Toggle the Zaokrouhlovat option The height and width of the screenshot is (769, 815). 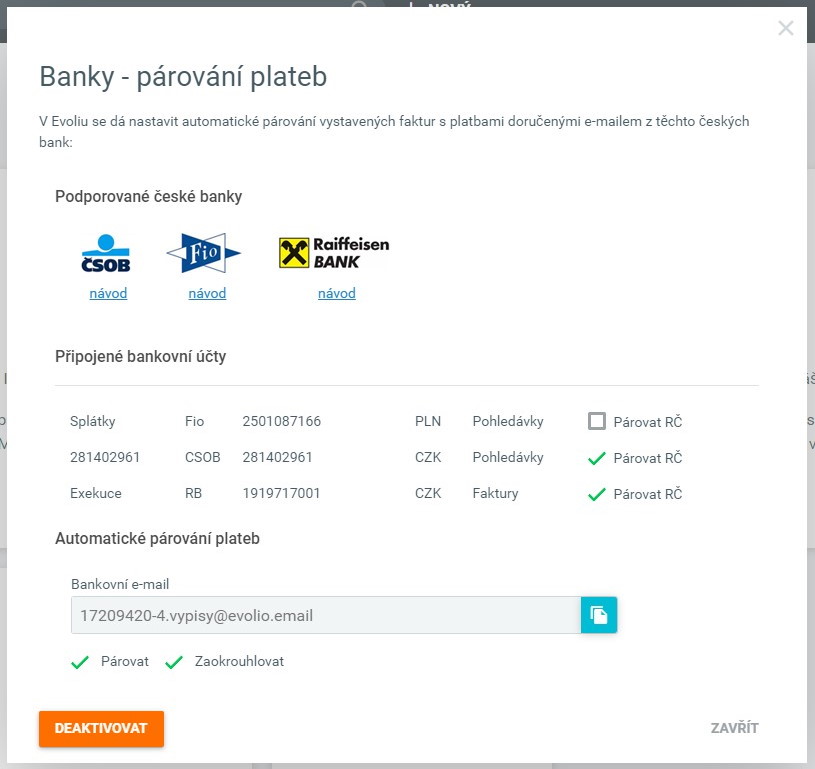[175, 662]
